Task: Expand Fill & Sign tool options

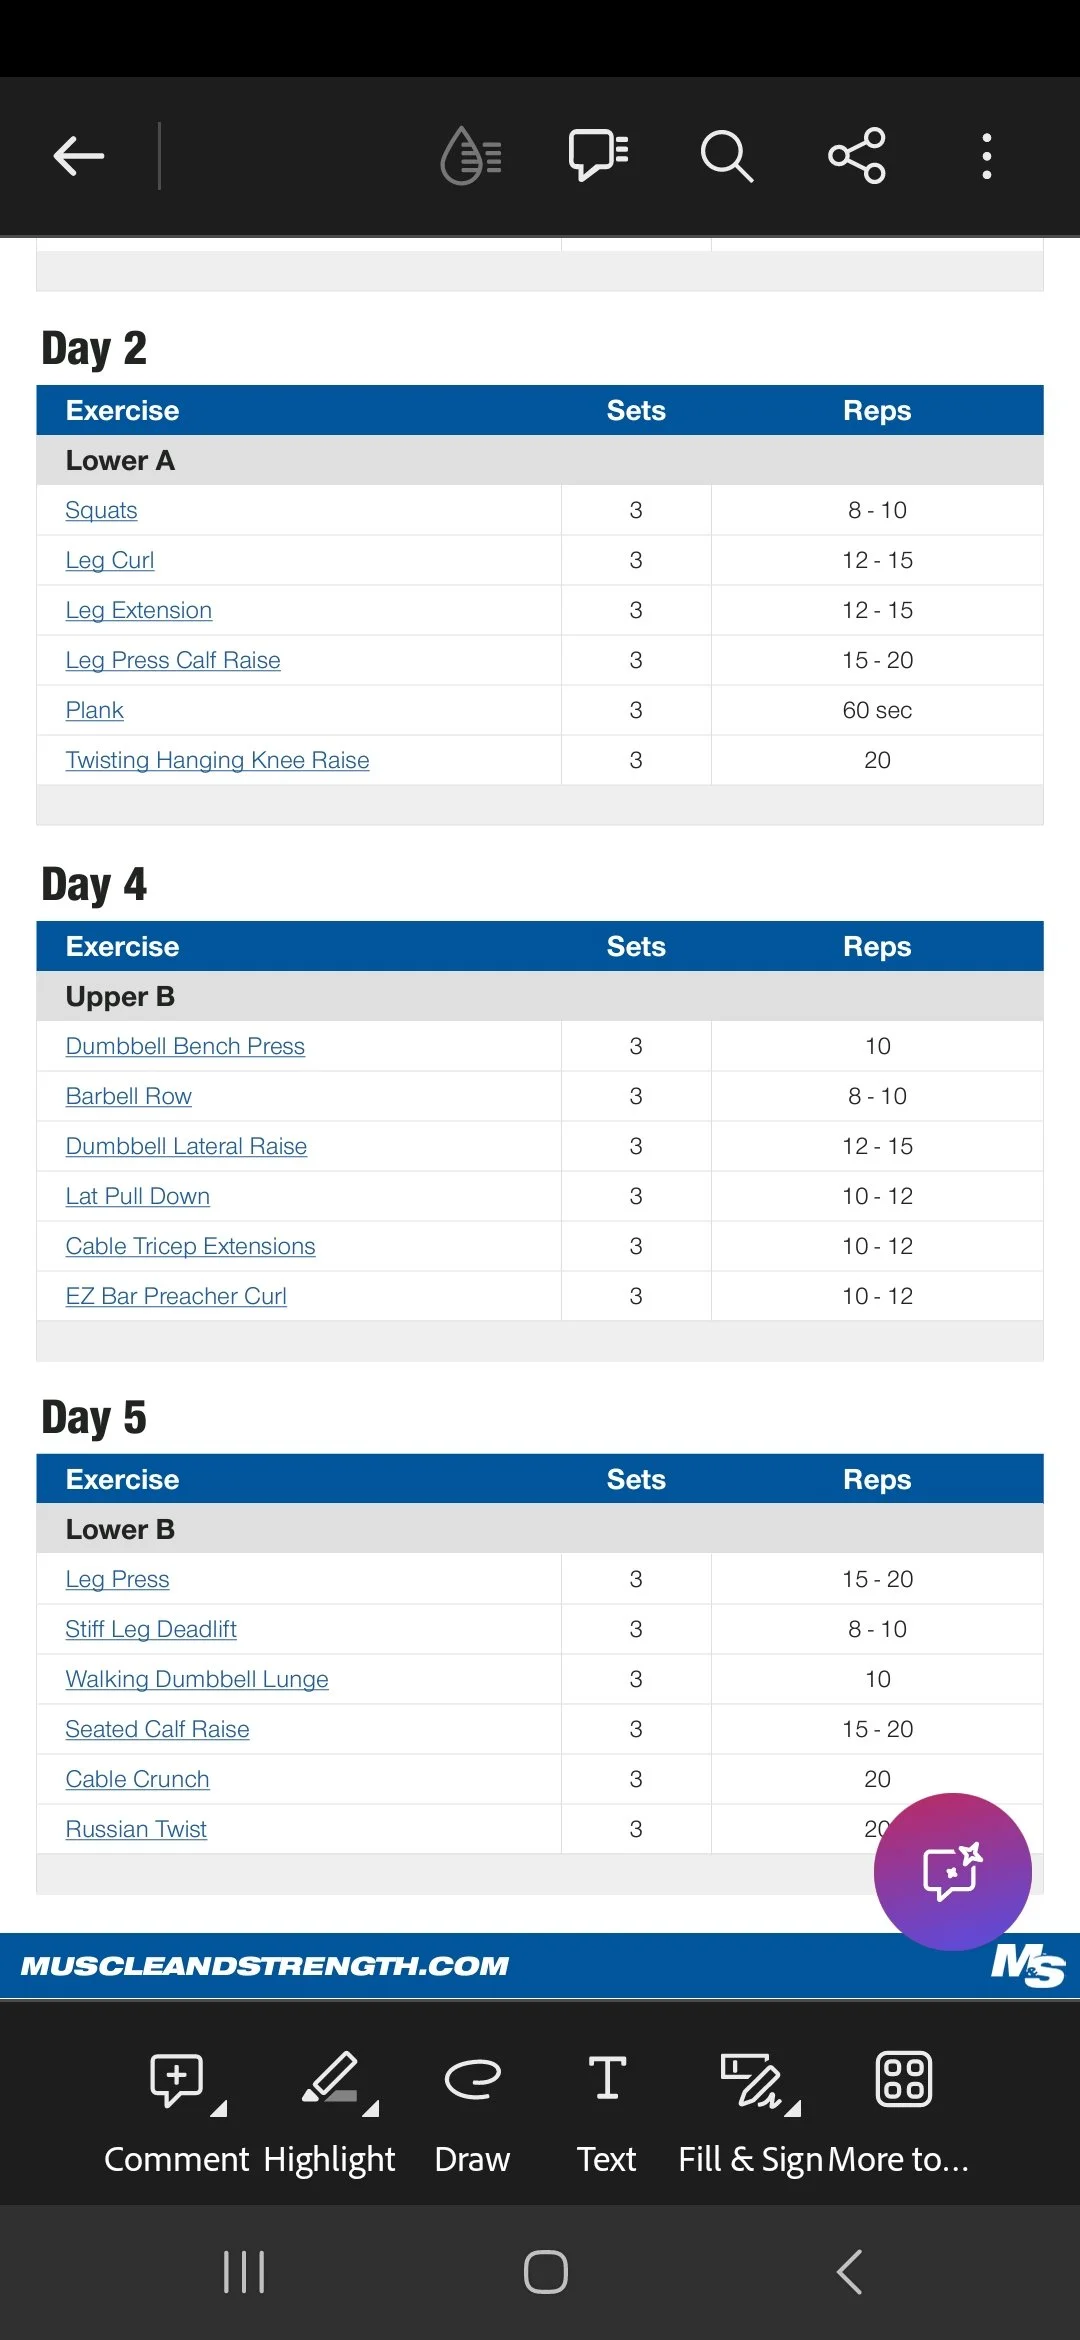Action: [x=793, y=2109]
